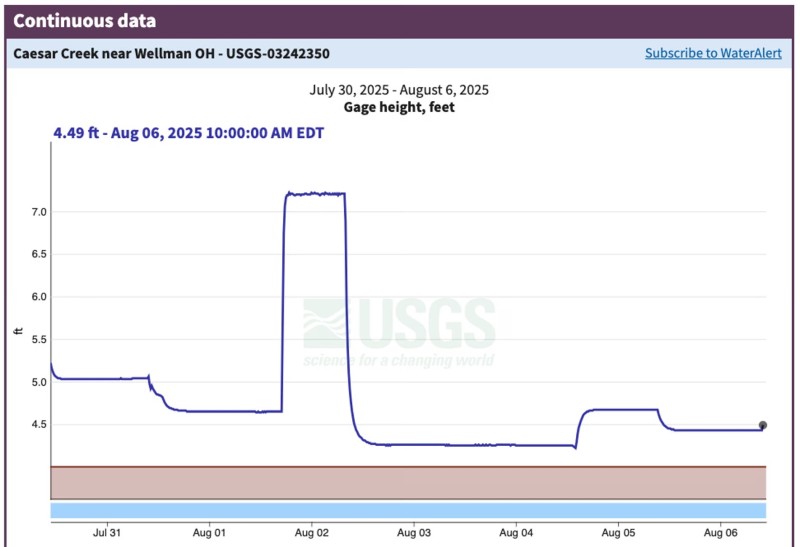
Task: Click the latest data point marker dot
Action: [763, 425]
